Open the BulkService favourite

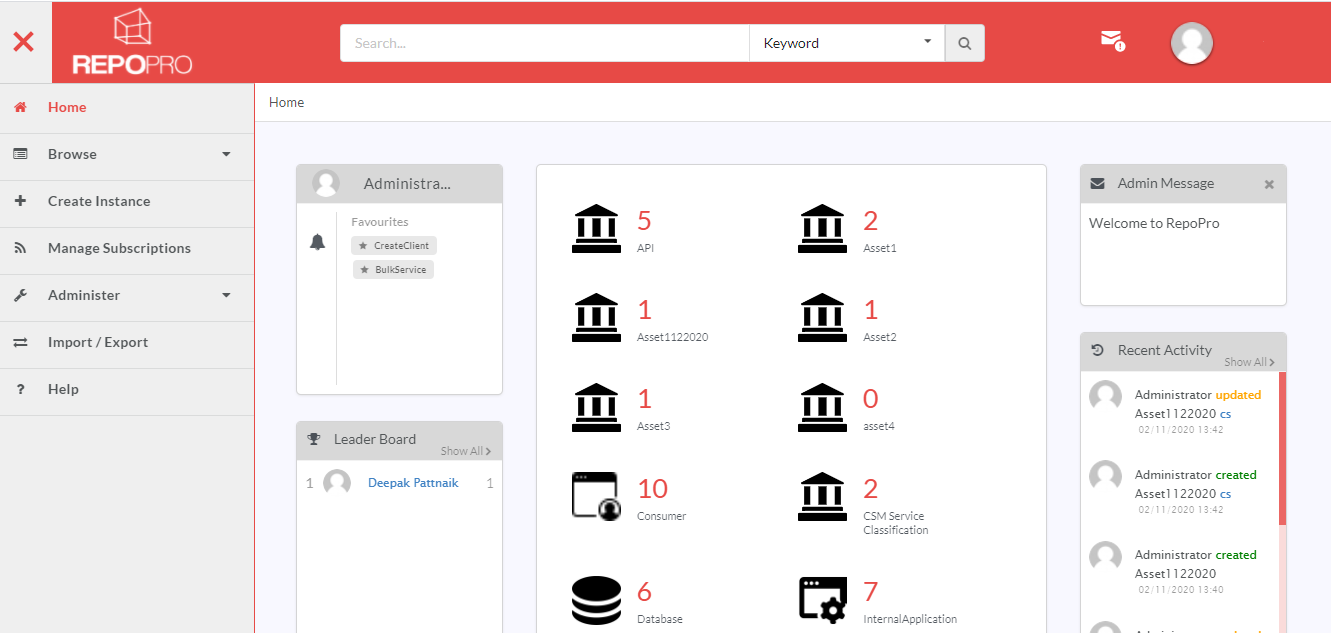pos(393,270)
